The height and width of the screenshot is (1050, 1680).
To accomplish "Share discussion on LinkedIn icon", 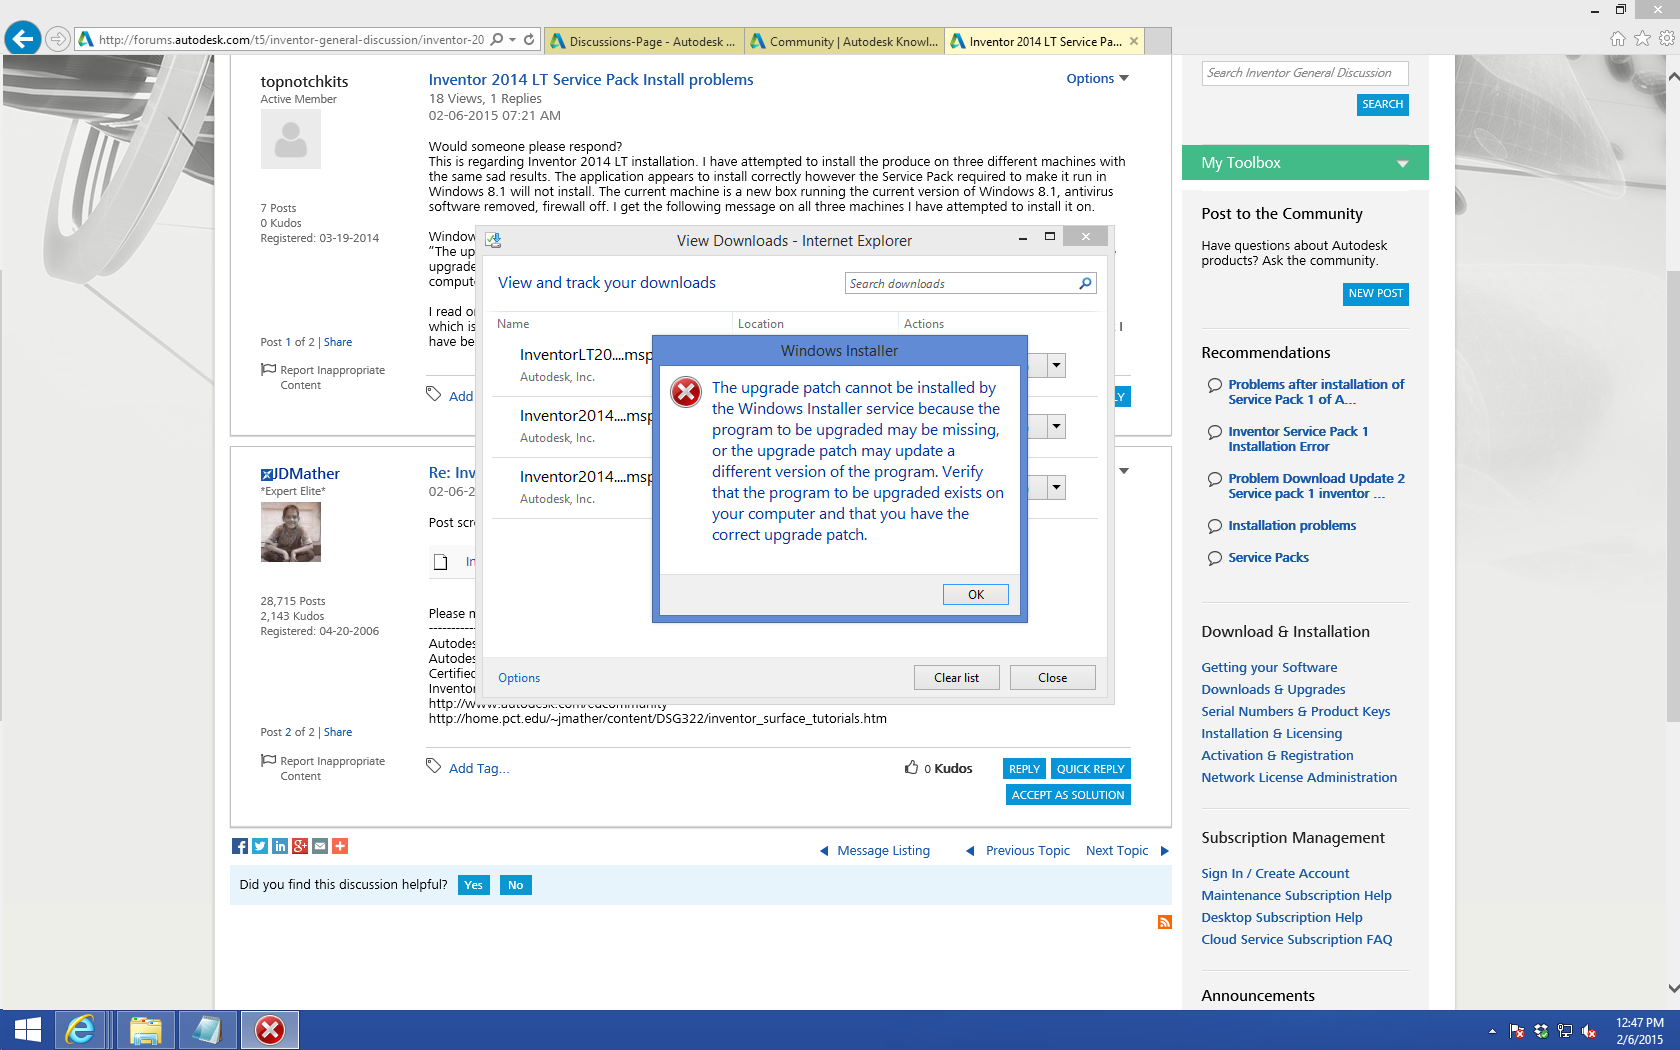I will click(280, 846).
